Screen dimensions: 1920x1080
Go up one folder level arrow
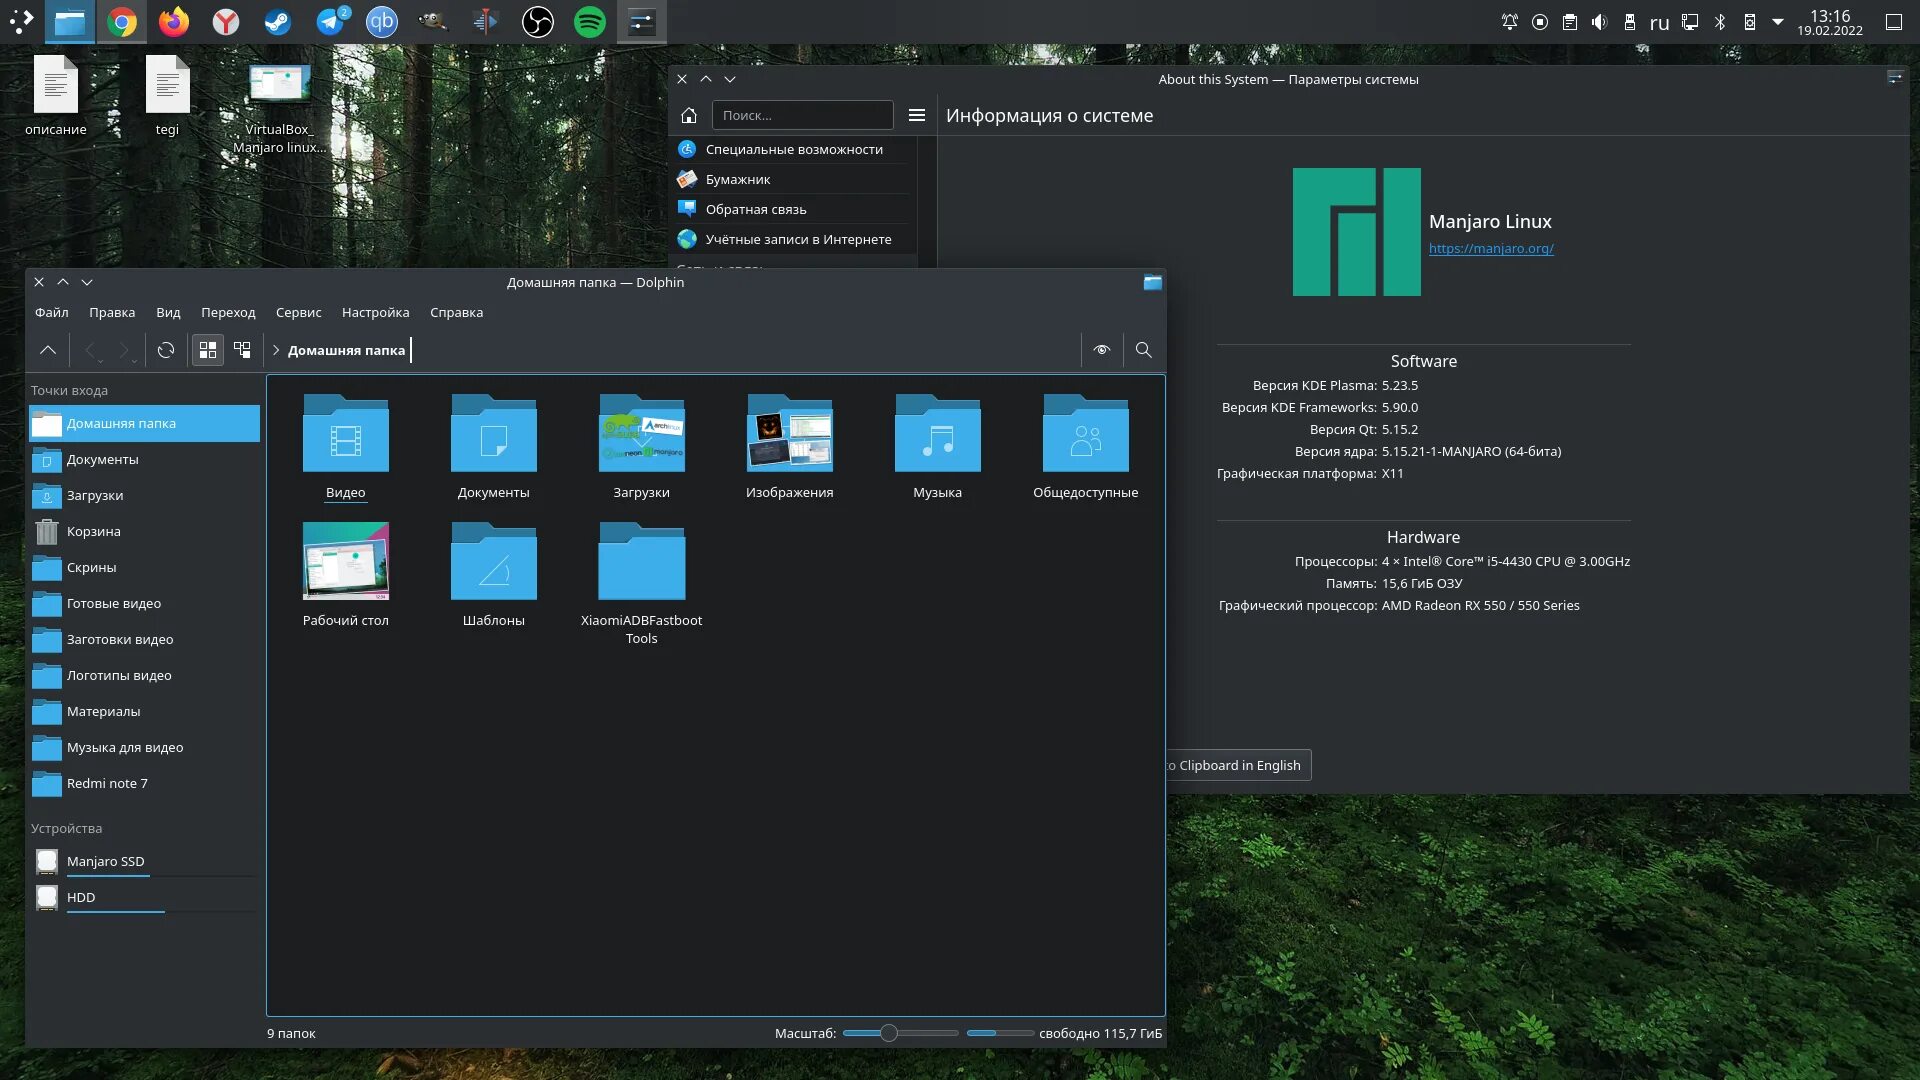point(47,350)
